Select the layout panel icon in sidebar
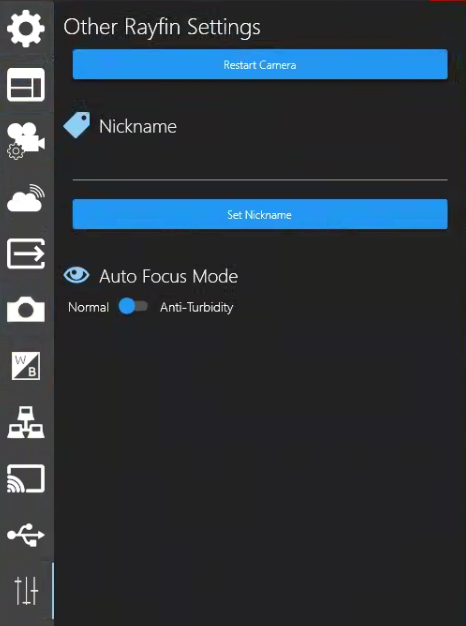Screen dimensions: 466x626 pos(26,85)
